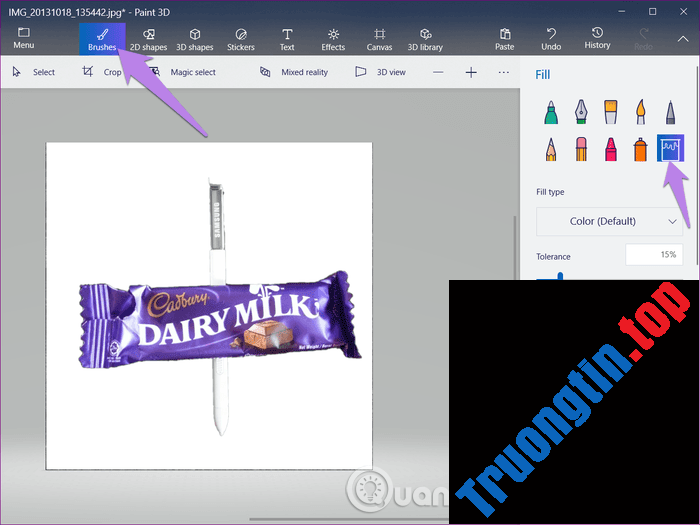
Task: Select the Oil brush
Action: 611,112
